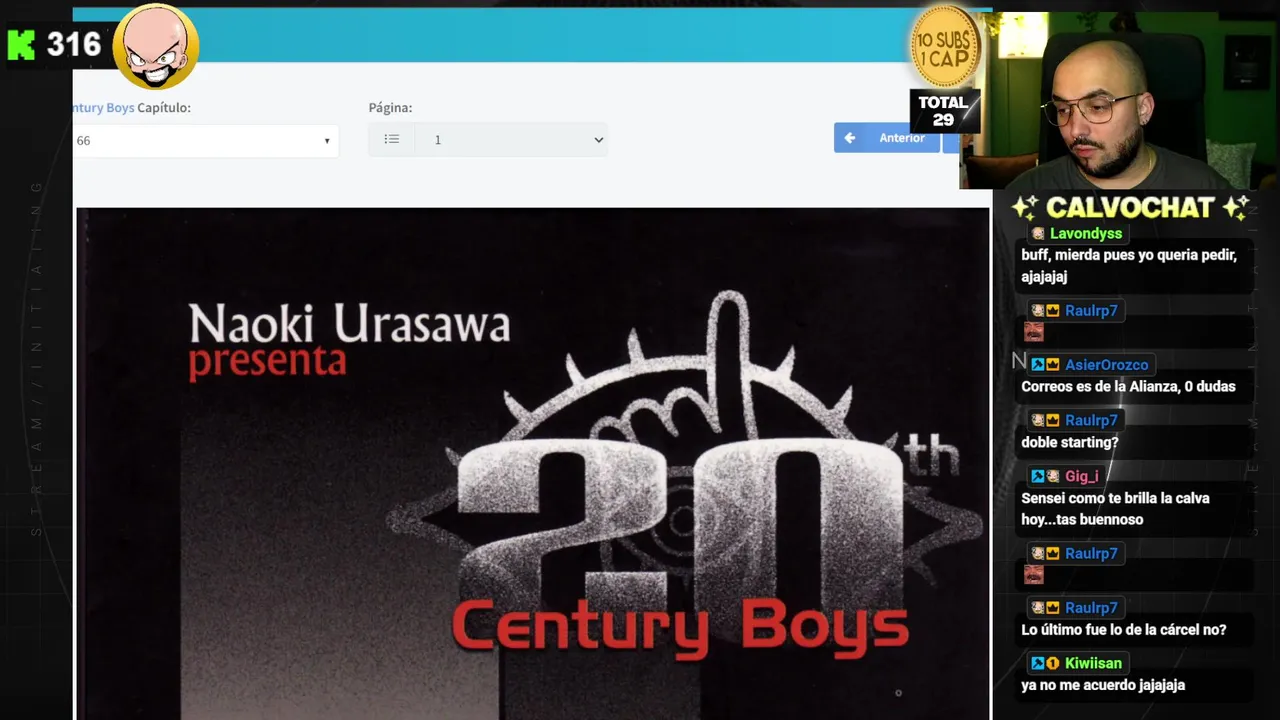
Task: Click the Century Boys title link
Action: [x=104, y=107]
